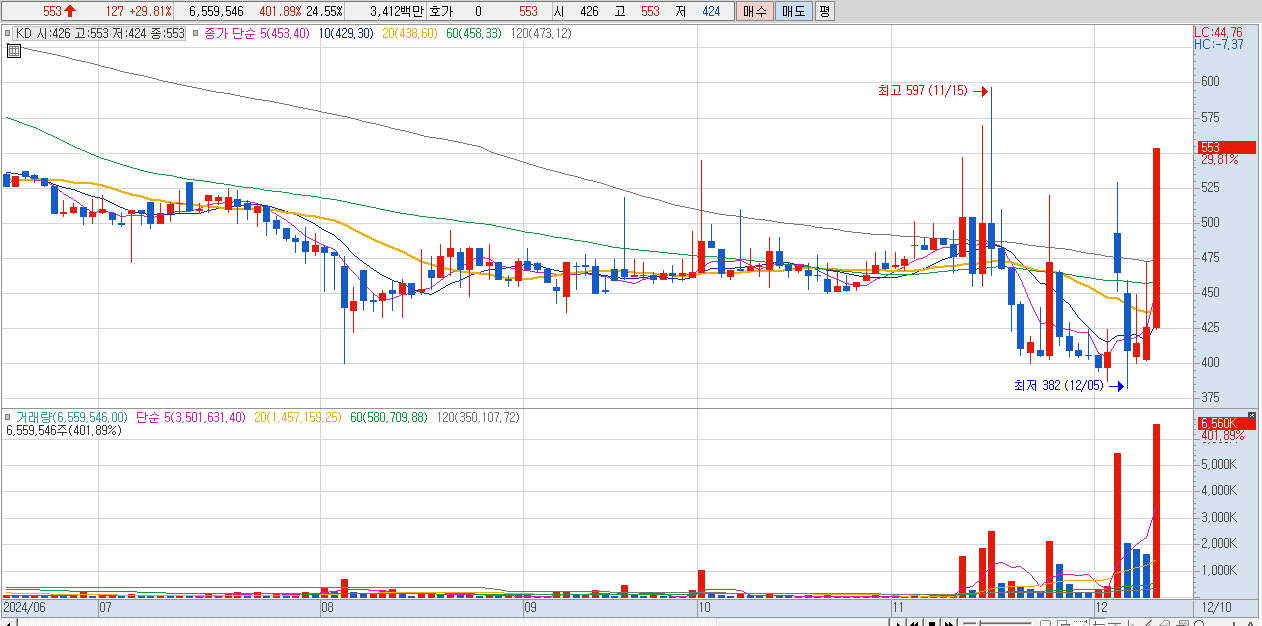This screenshot has height=626, width=1262.
Task: Click the +29.81% change rate in header
Action: pyautogui.click(x=151, y=12)
